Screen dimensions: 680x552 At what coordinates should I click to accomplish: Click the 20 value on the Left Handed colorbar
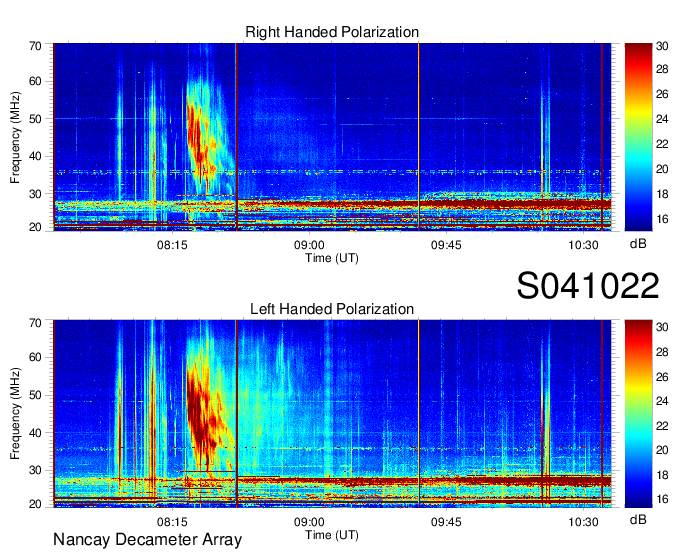pos(662,450)
